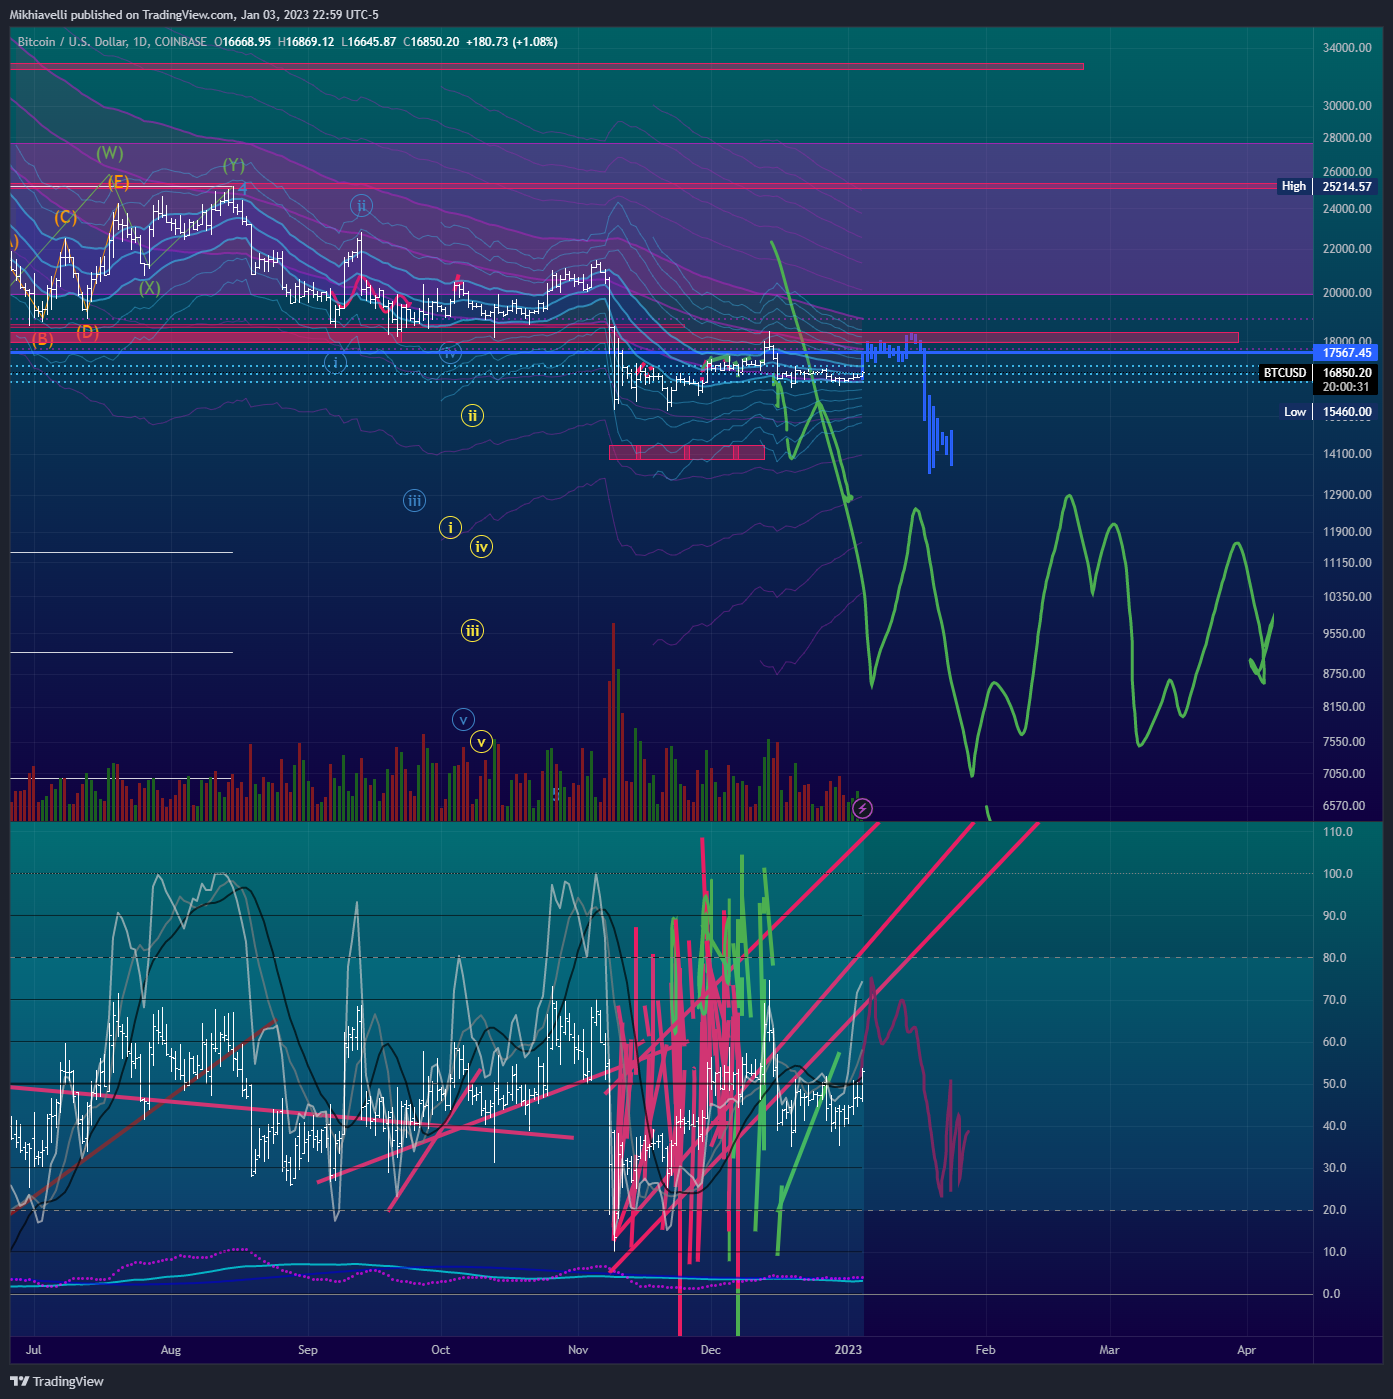Viewport: 1393px width, 1399px height.
Task: Click the open value O16668.95
Action: click(x=242, y=42)
